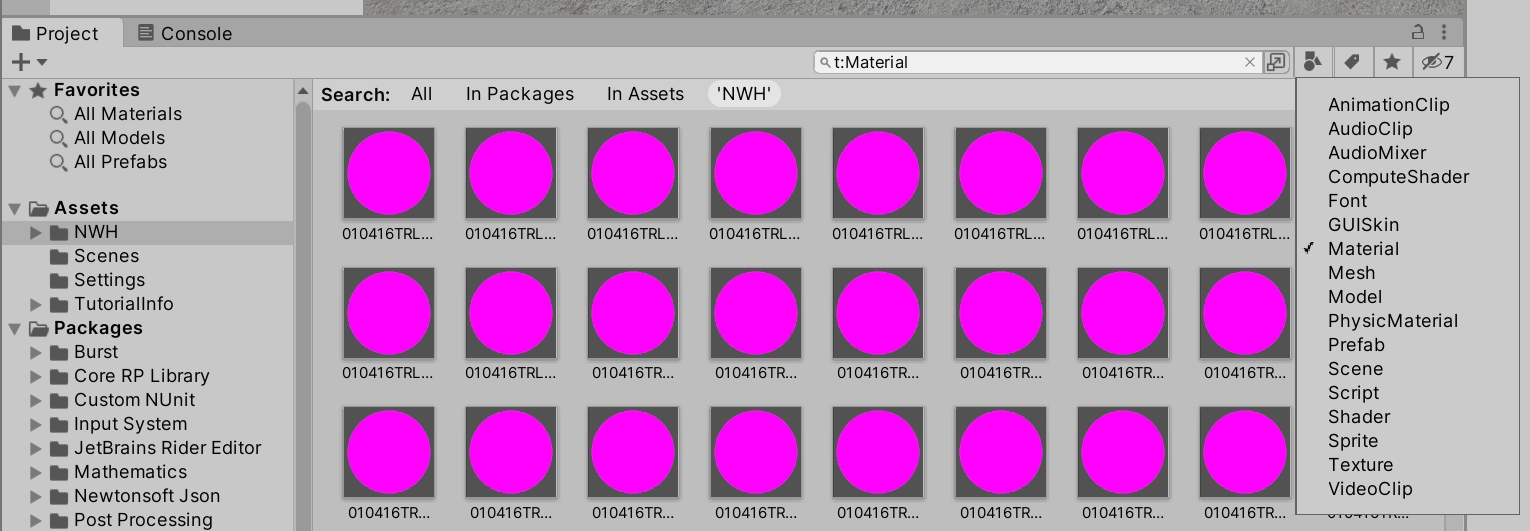Select the Core RP Library folder

pos(141,376)
